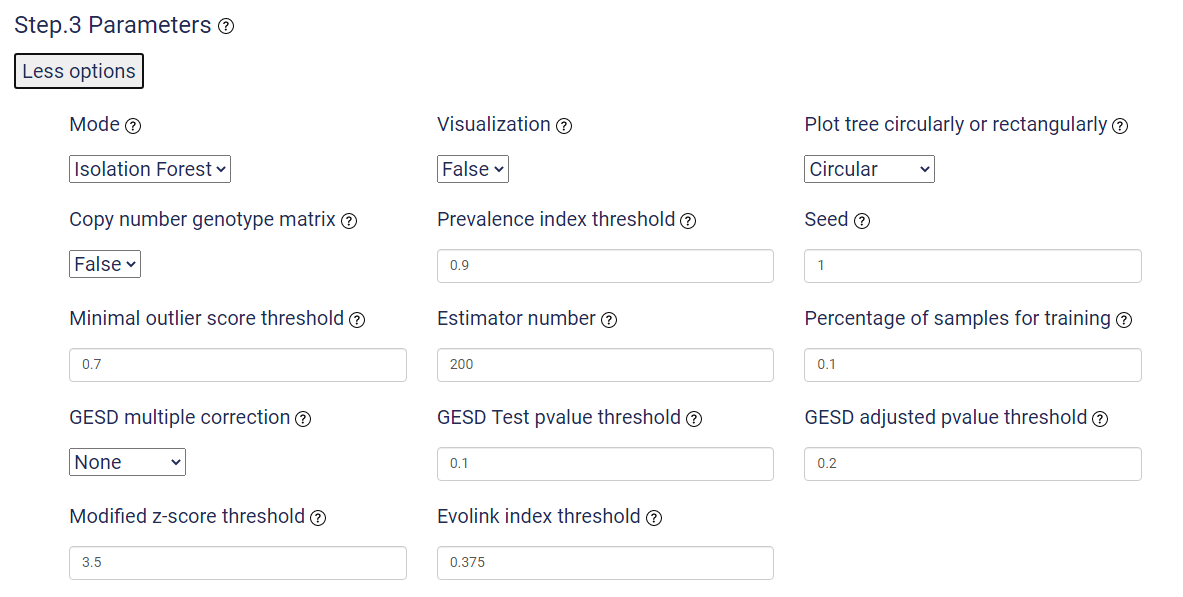Click the GESD adjusted pvalue threshold field
This screenshot has width=1183, height=597.
(x=973, y=463)
